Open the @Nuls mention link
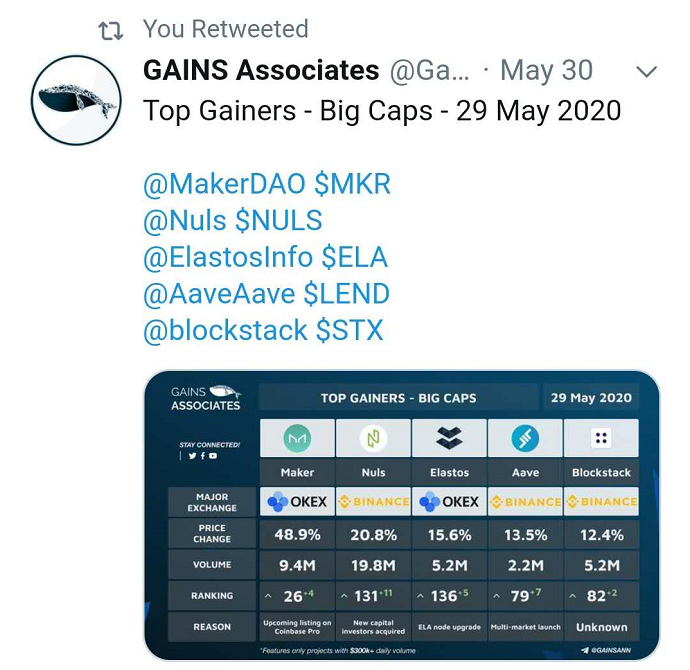 pyautogui.click(x=185, y=220)
